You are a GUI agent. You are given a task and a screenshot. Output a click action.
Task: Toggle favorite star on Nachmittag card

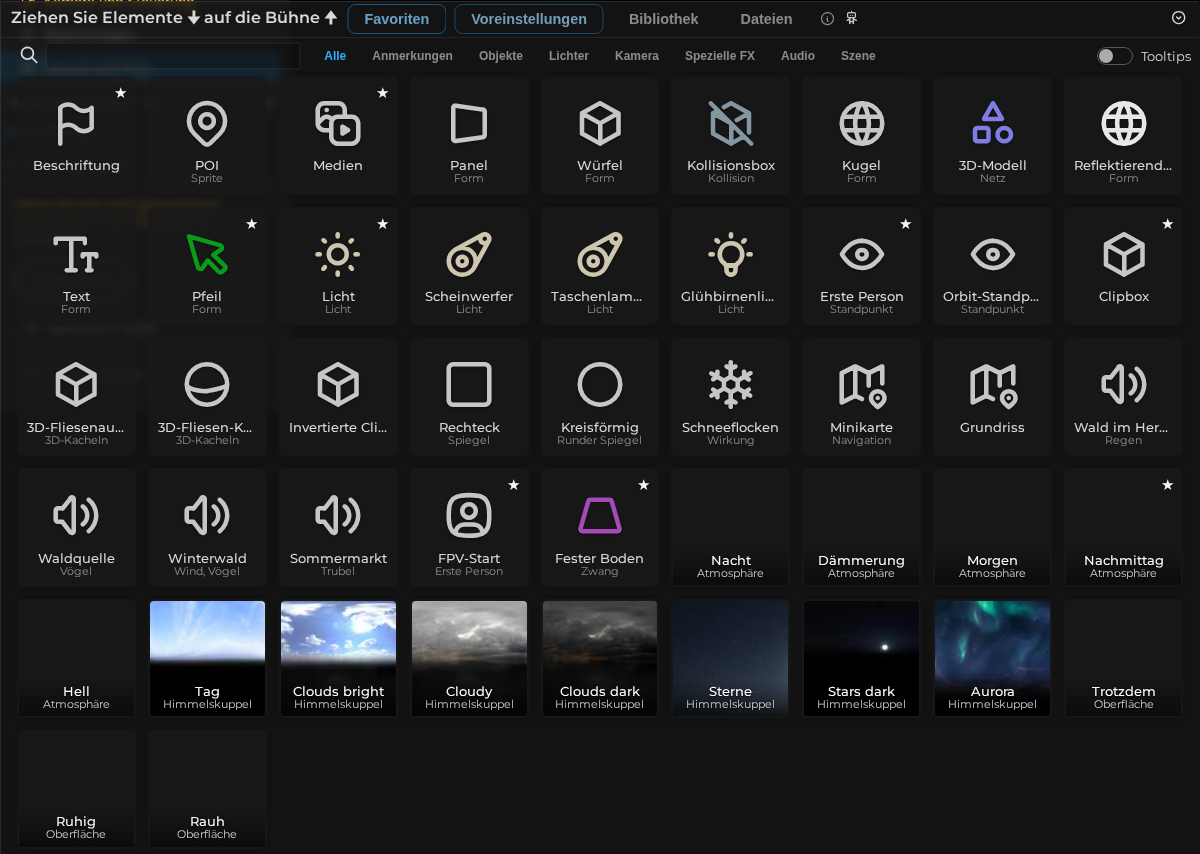coord(1167,485)
